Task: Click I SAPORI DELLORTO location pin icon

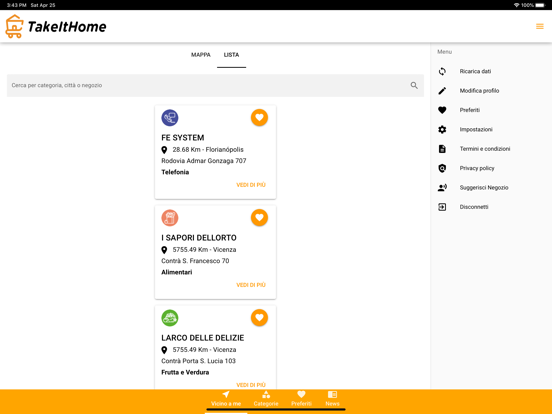Action: click(164, 250)
